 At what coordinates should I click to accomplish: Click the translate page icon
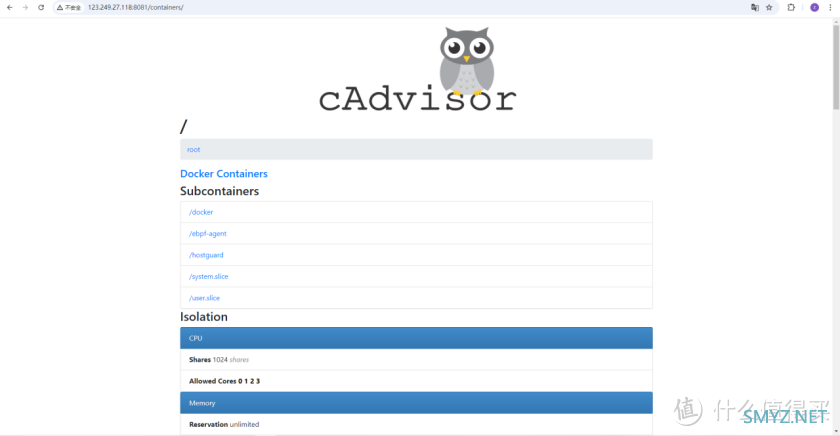755,7
